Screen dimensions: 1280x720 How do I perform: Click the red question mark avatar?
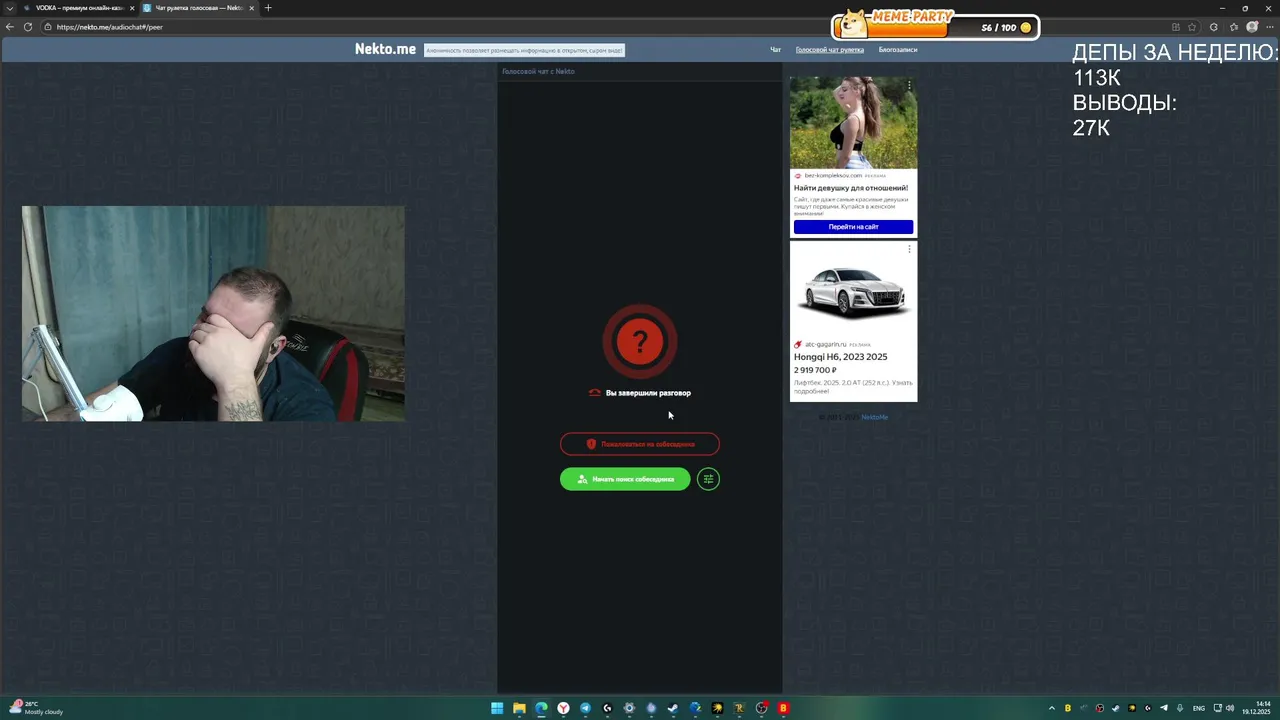pos(640,342)
